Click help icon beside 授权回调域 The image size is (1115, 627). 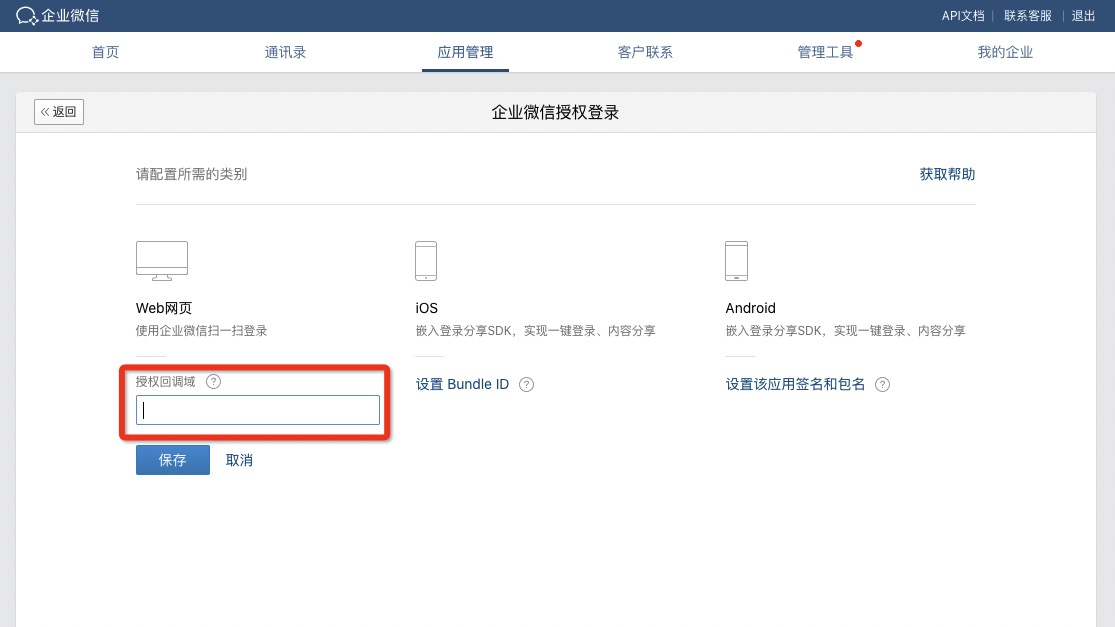pyautogui.click(x=213, y=382)
